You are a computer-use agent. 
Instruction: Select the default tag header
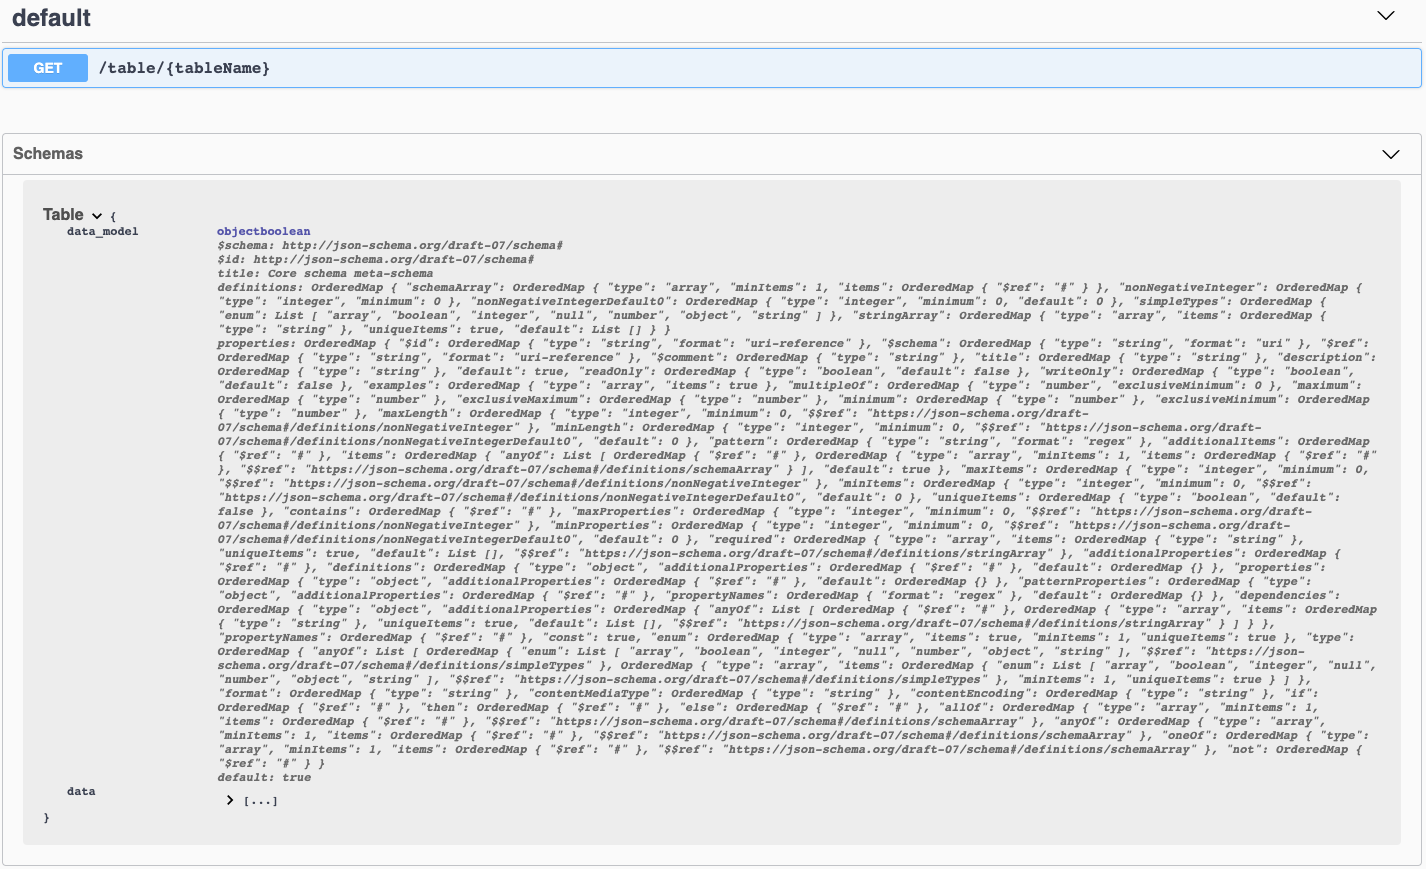(51, 17)
